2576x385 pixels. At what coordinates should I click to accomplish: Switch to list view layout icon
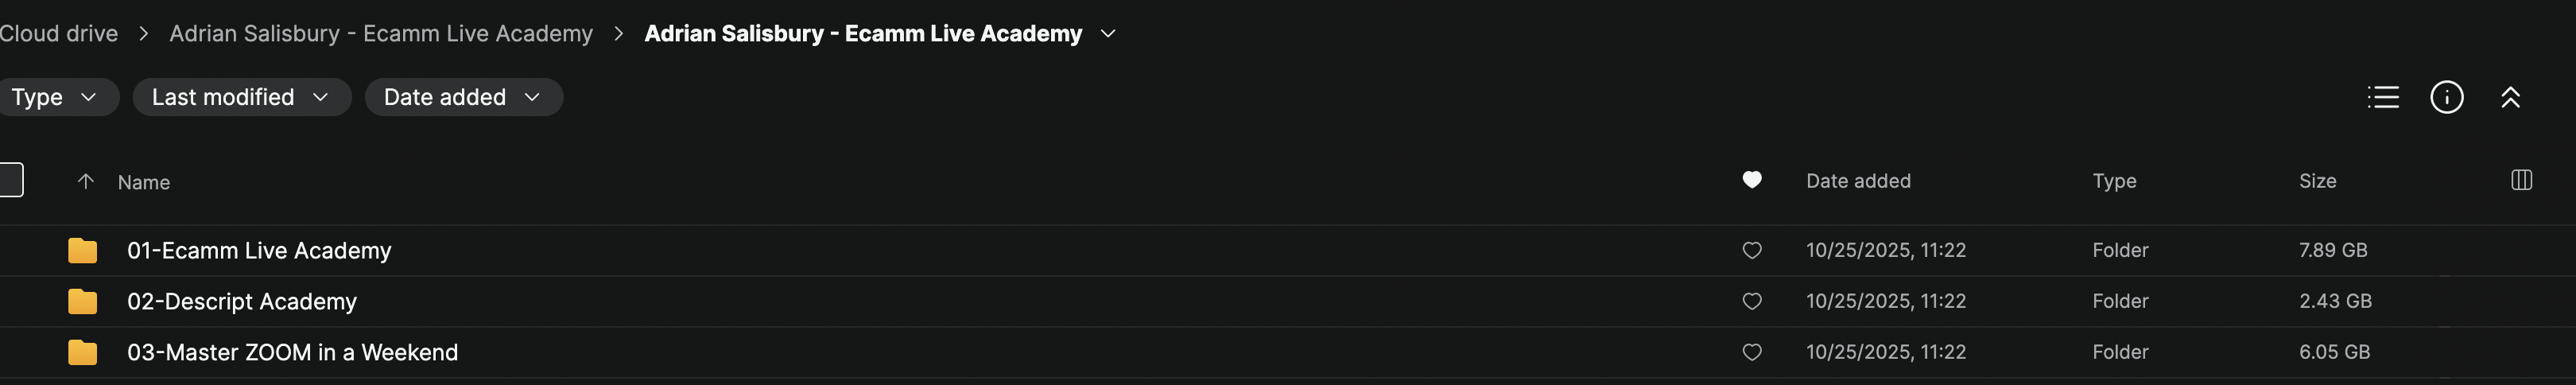[2383, 97]
